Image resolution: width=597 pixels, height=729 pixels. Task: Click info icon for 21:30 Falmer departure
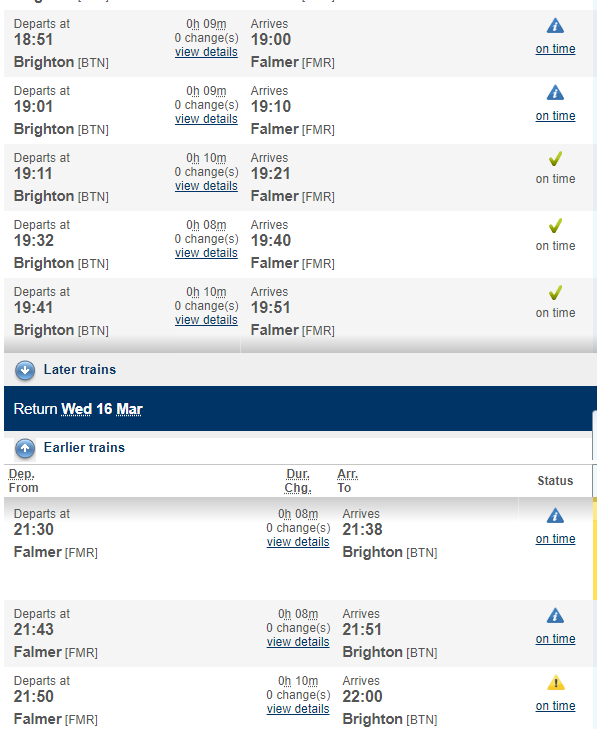coord(555,516)
